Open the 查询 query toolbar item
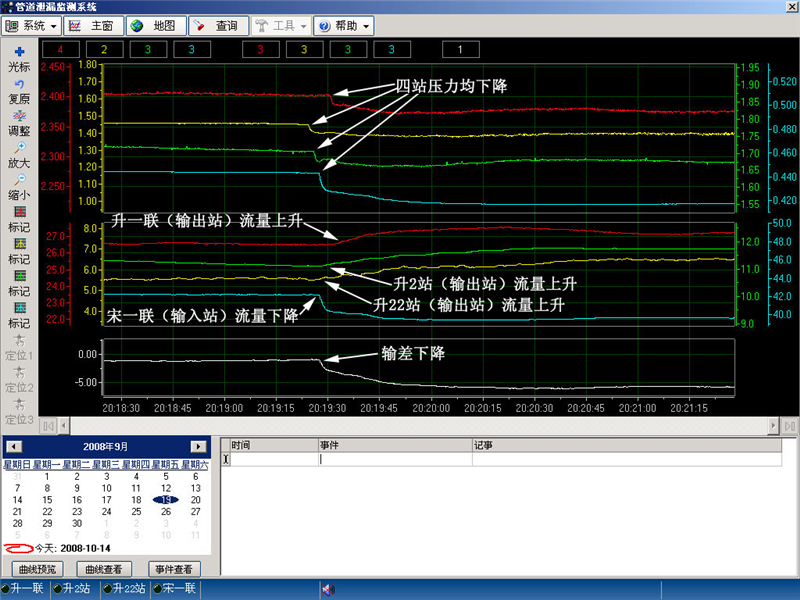The width and height of the screenshot is (800, 600). click(x=217, y=25)
